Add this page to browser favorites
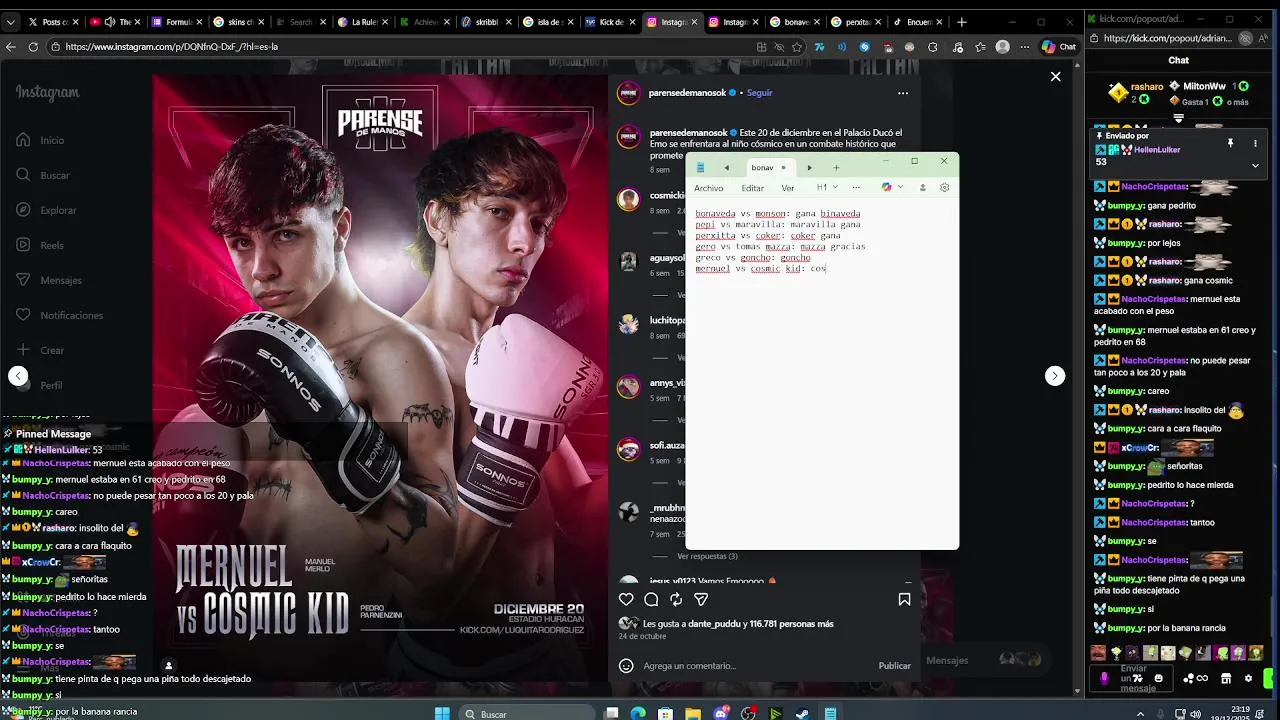 (x=797, y=46)
